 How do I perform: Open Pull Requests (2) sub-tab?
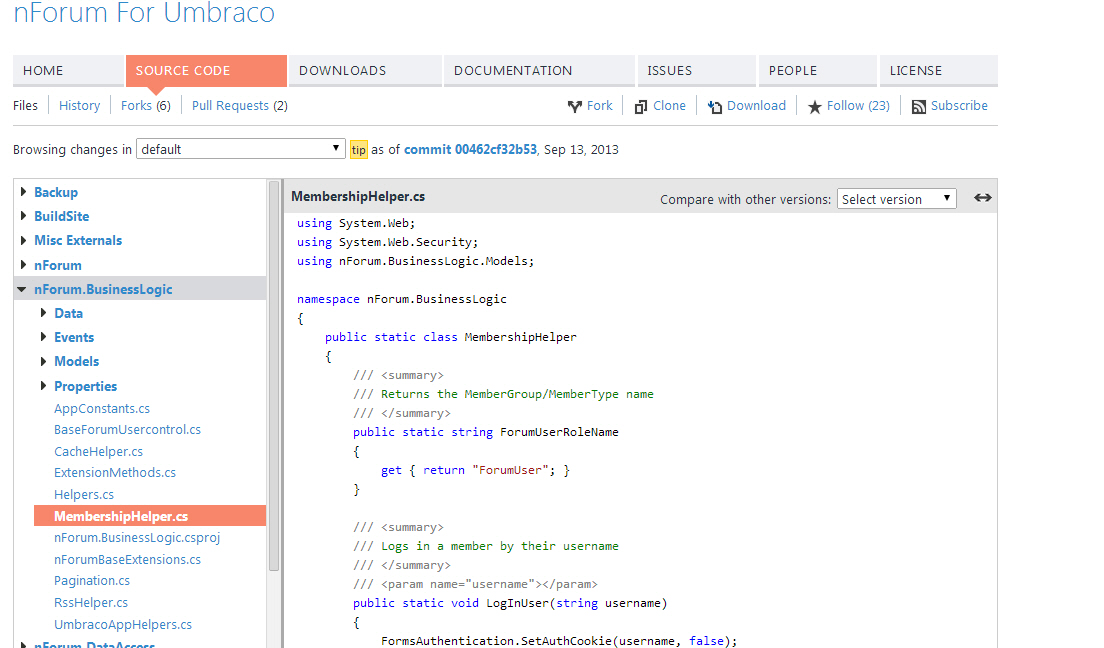tap(239, 106)
